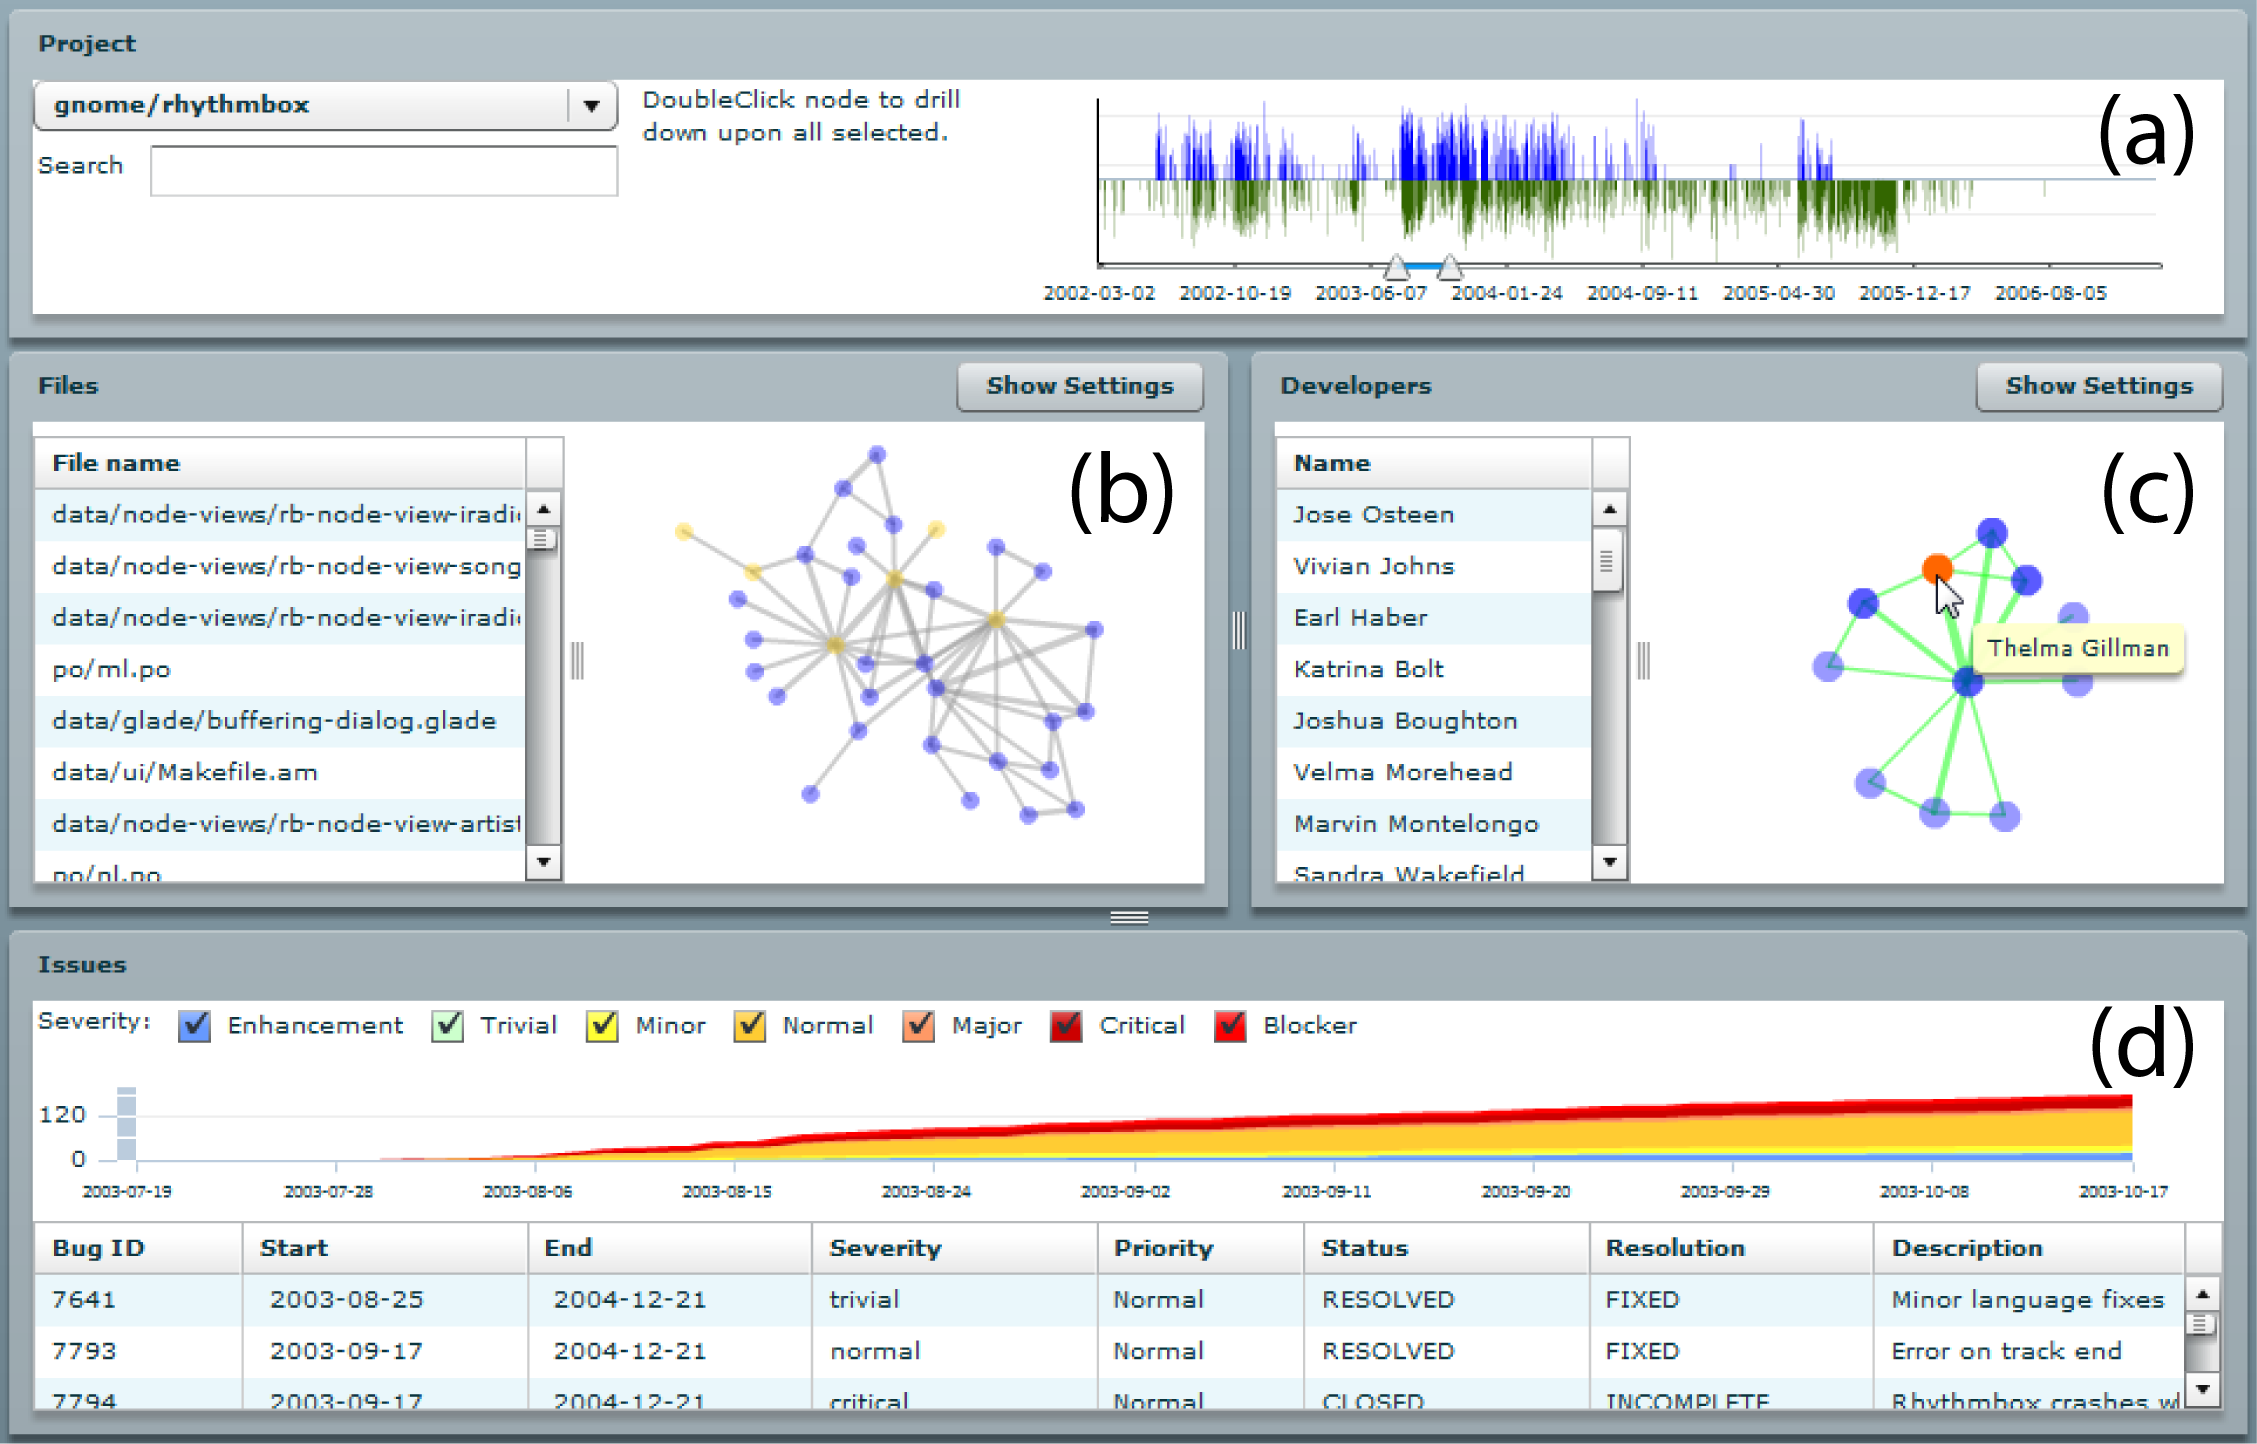2257x1444 pixels.
Task: Grab the horizontal splitter above Issues panel
Action: click(x=1129, y=917)
